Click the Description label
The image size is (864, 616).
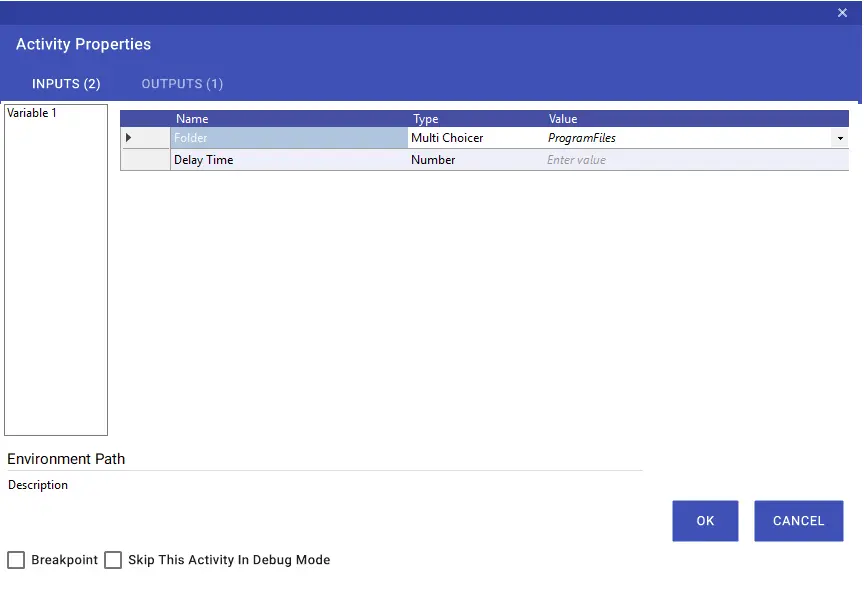pyautogui.click(x=37, y=485)
